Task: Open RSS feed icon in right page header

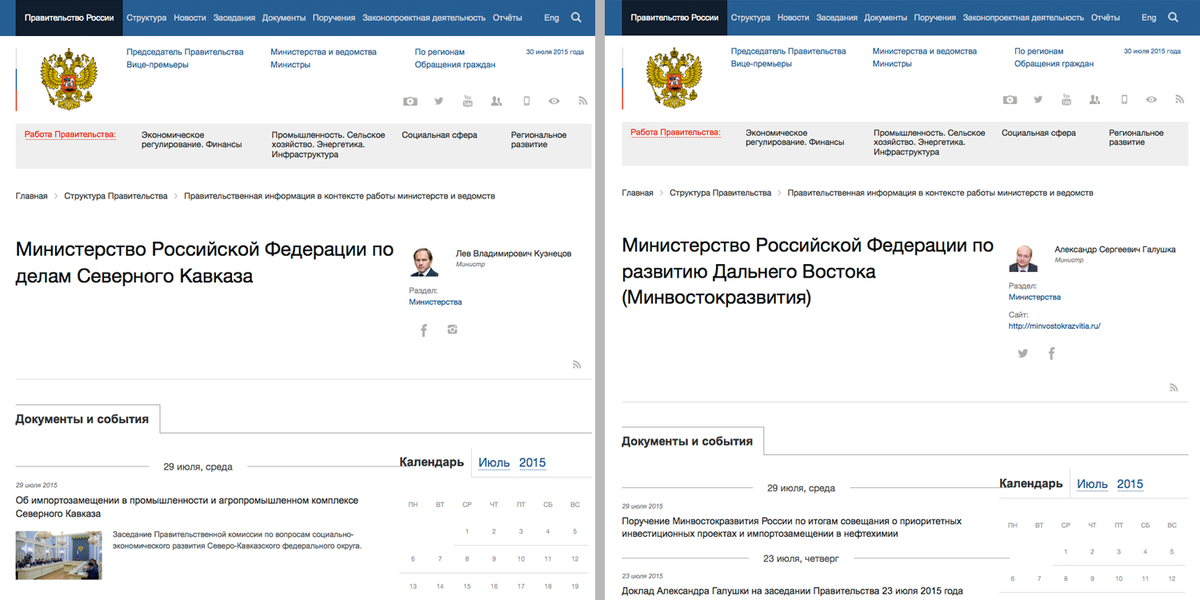Action: point(1180,99)
